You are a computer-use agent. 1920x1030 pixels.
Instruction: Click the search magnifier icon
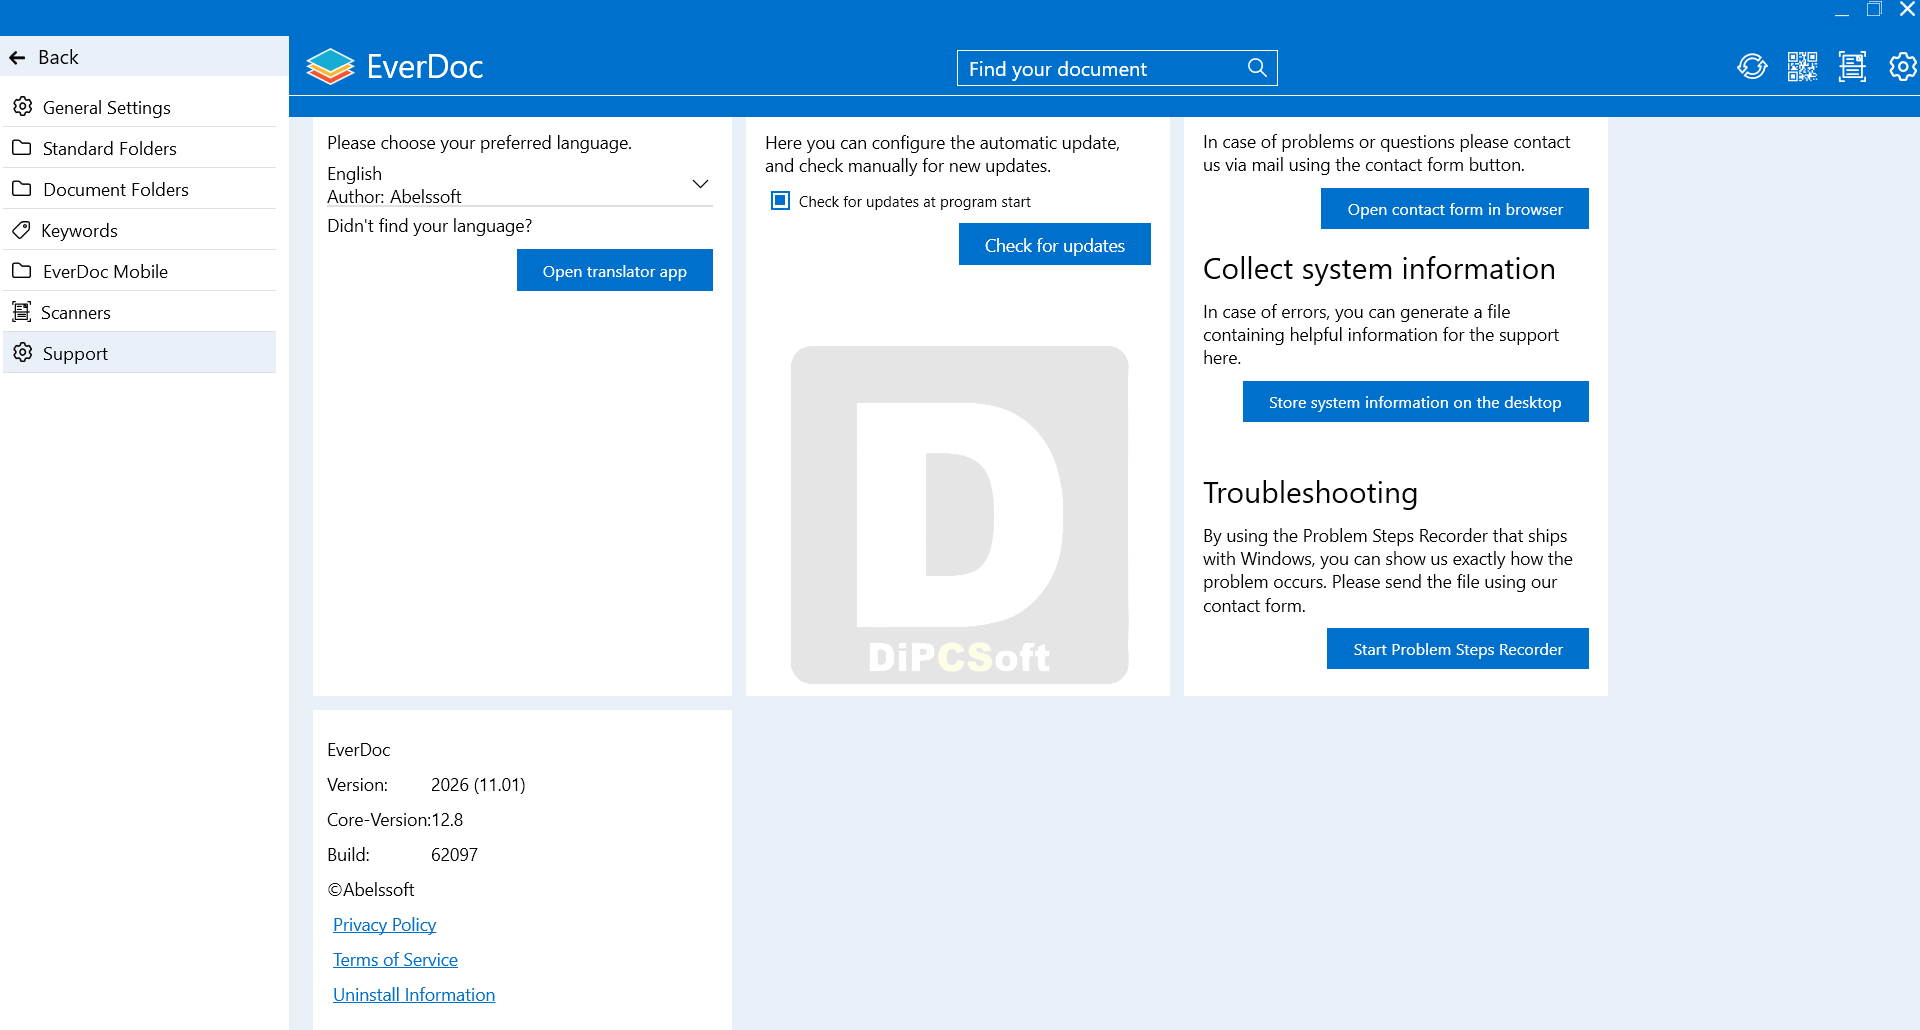tap(1257, 68)
